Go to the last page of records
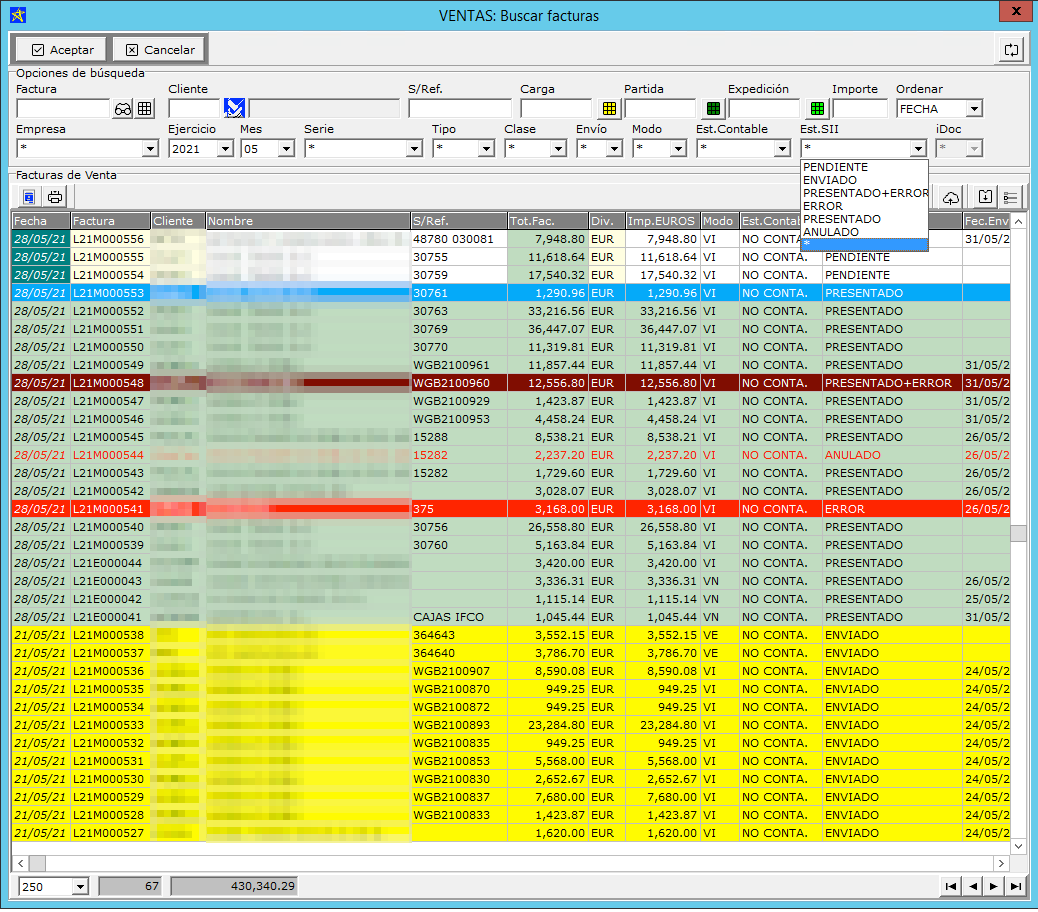 coord(1016,886)
